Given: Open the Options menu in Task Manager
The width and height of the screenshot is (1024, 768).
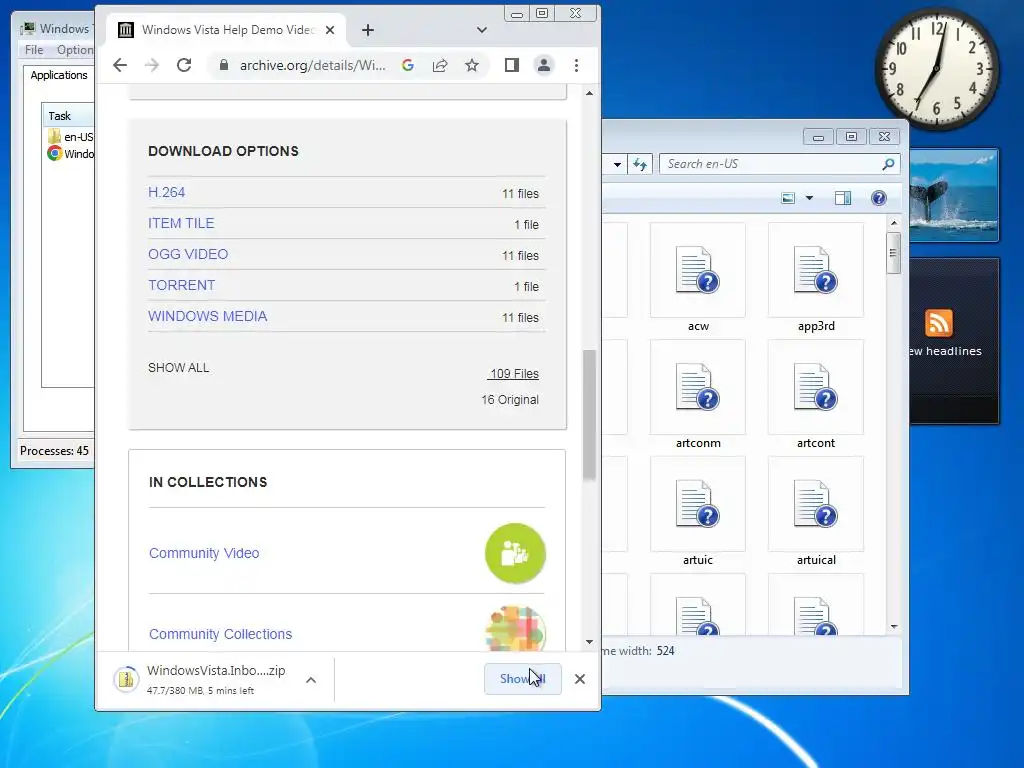Looking at the screenshot, I should [x=74, y=50].
